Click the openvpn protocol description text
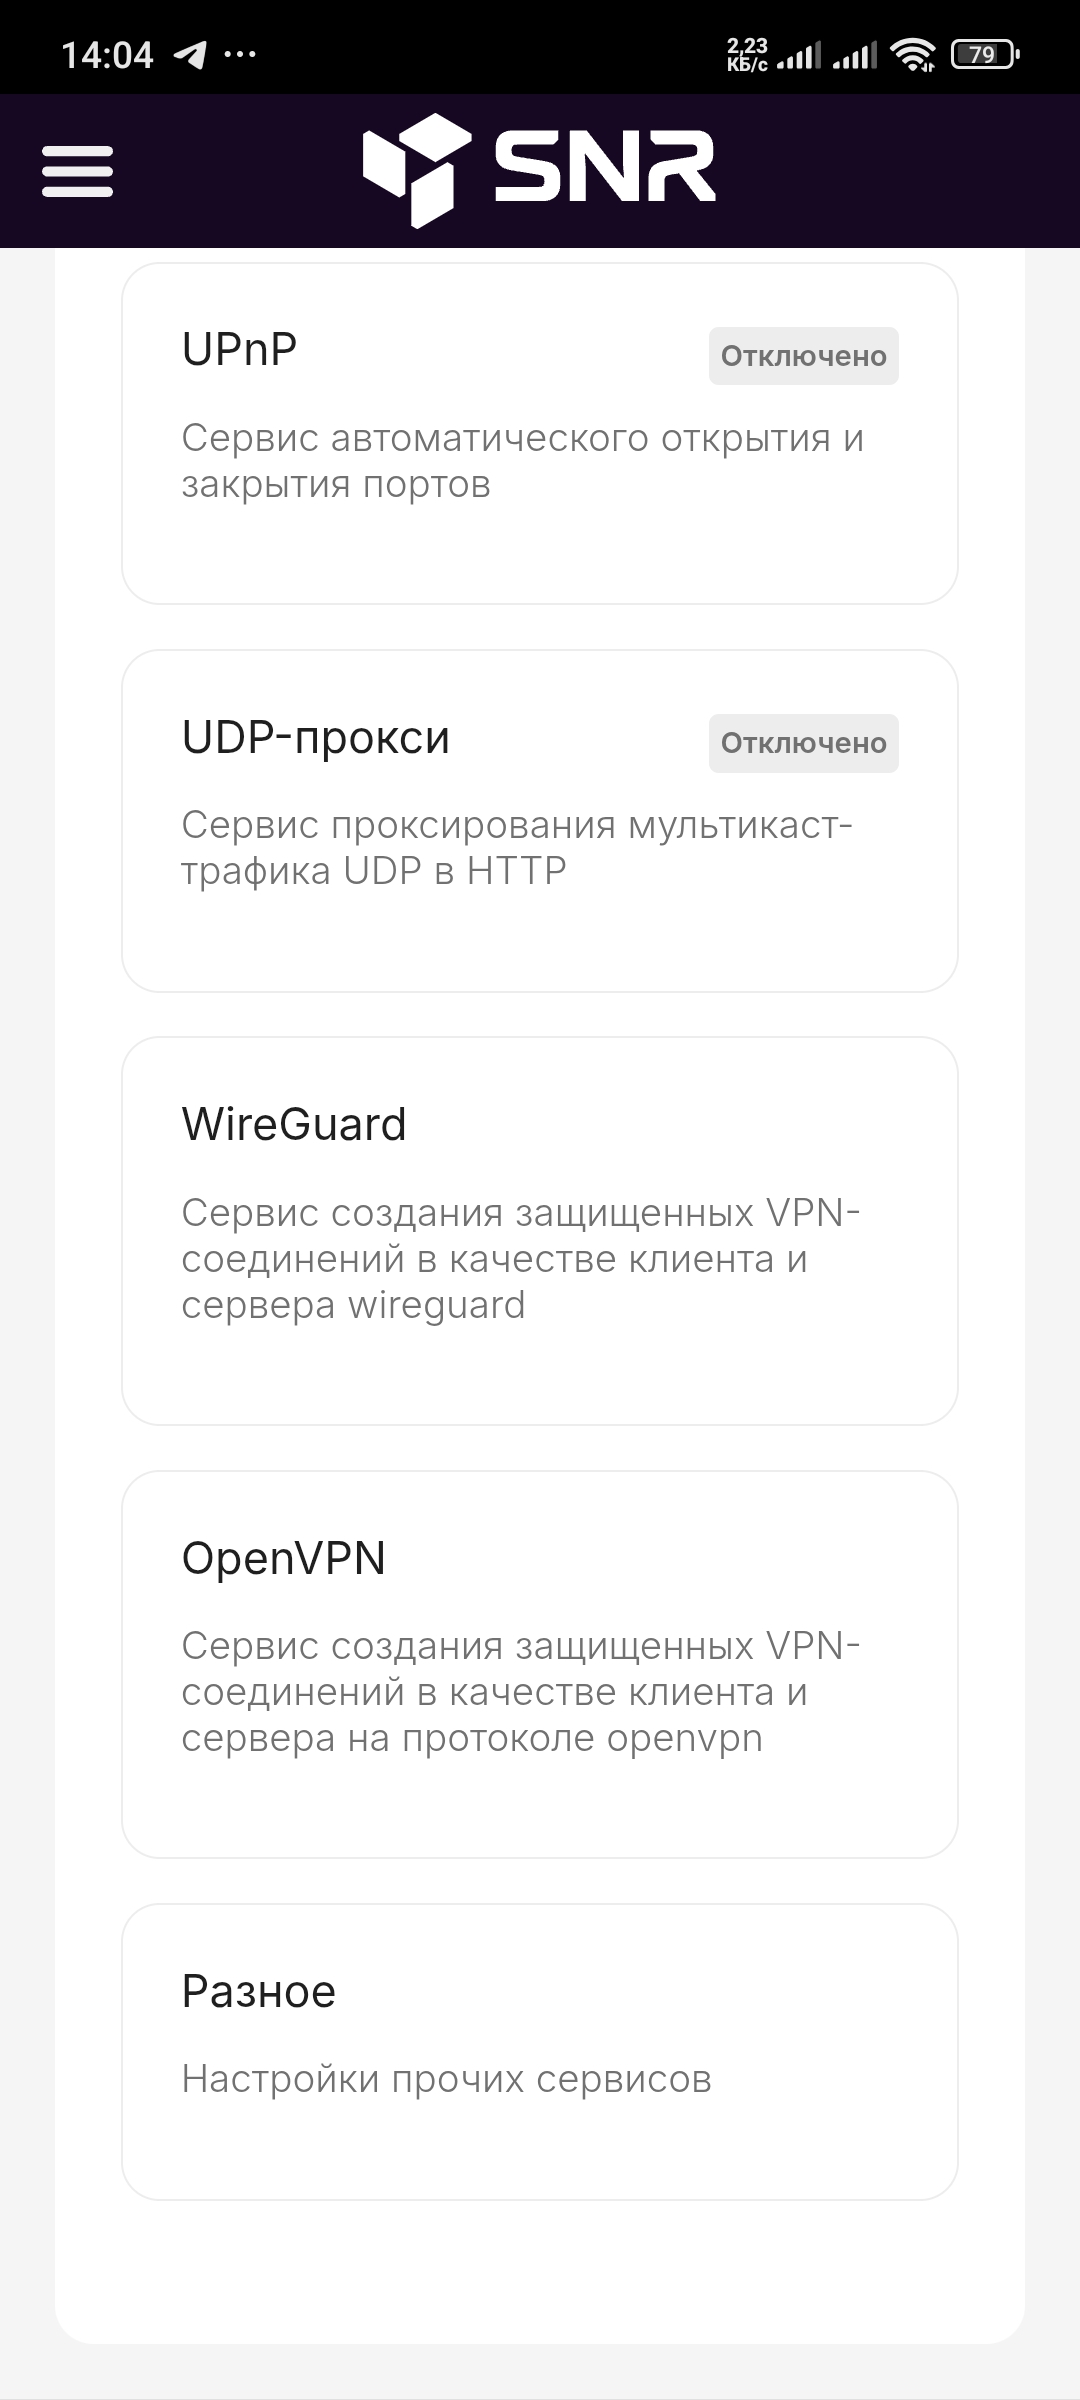 [520, 1692]
